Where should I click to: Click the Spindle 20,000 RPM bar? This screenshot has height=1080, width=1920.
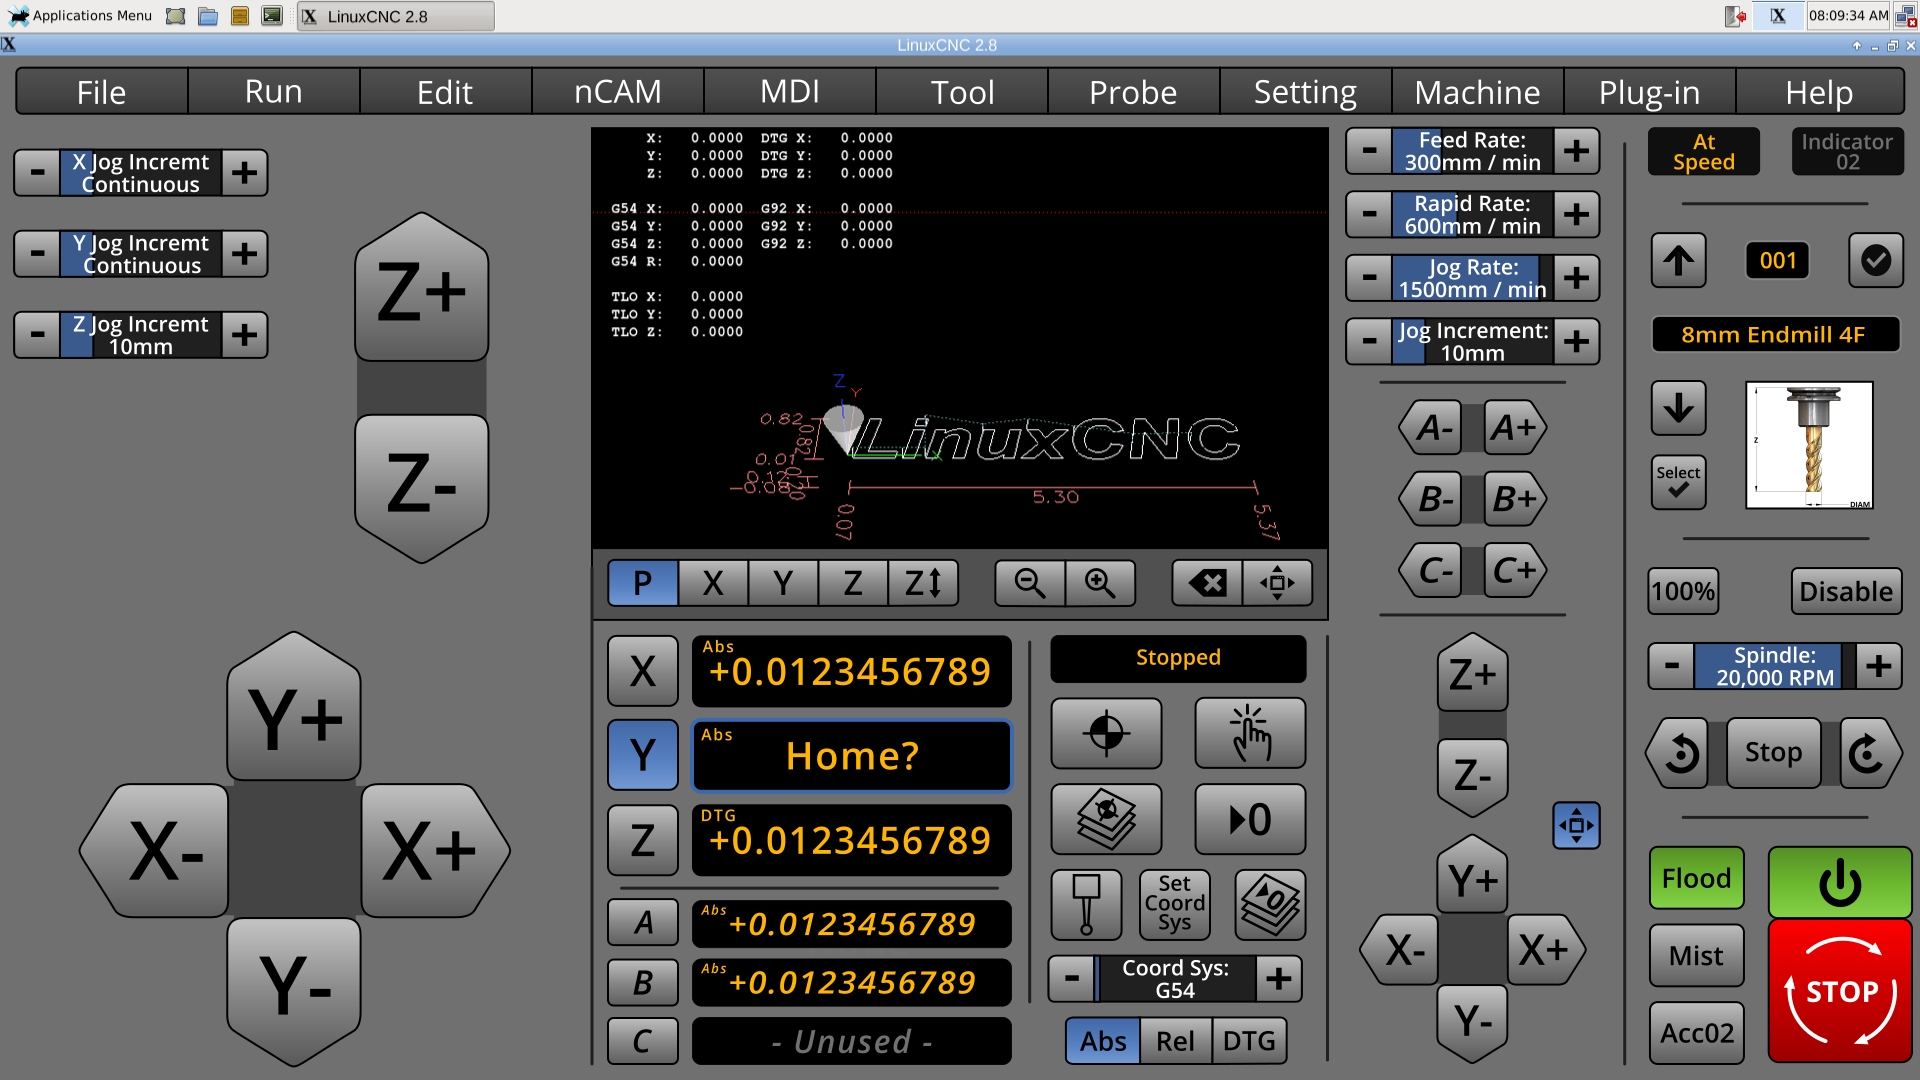1775,666
